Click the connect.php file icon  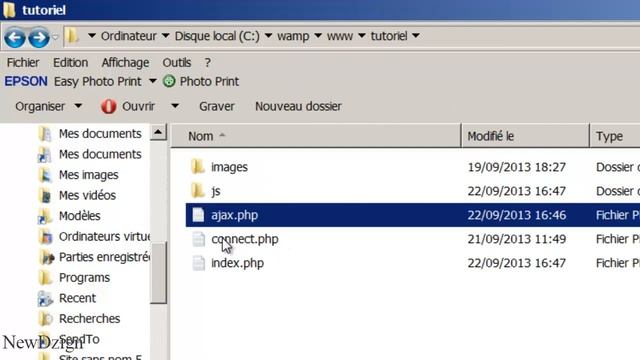pos(198,239)
